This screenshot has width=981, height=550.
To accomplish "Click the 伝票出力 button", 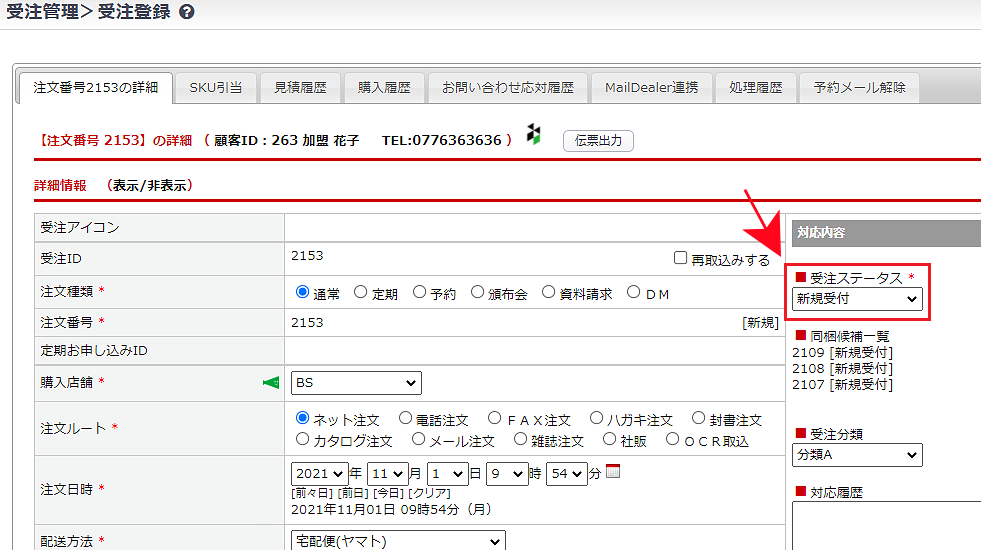I will tap(598, 141).
